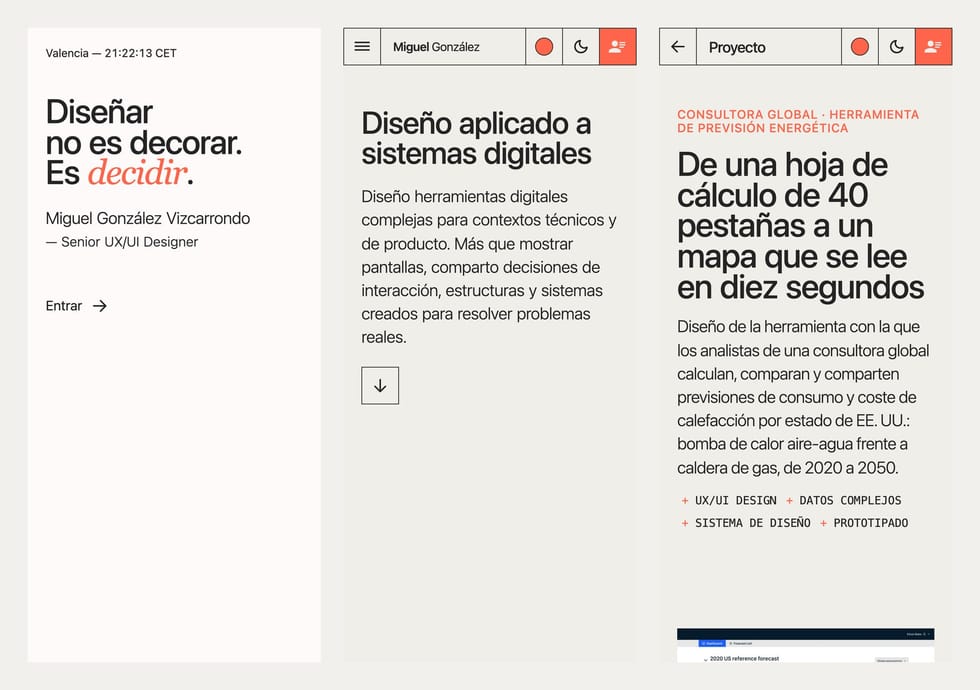This screenshot has height=690, width=980.
Task: Click the UX/UI DESIGN tag
Action: pos(729,501)
